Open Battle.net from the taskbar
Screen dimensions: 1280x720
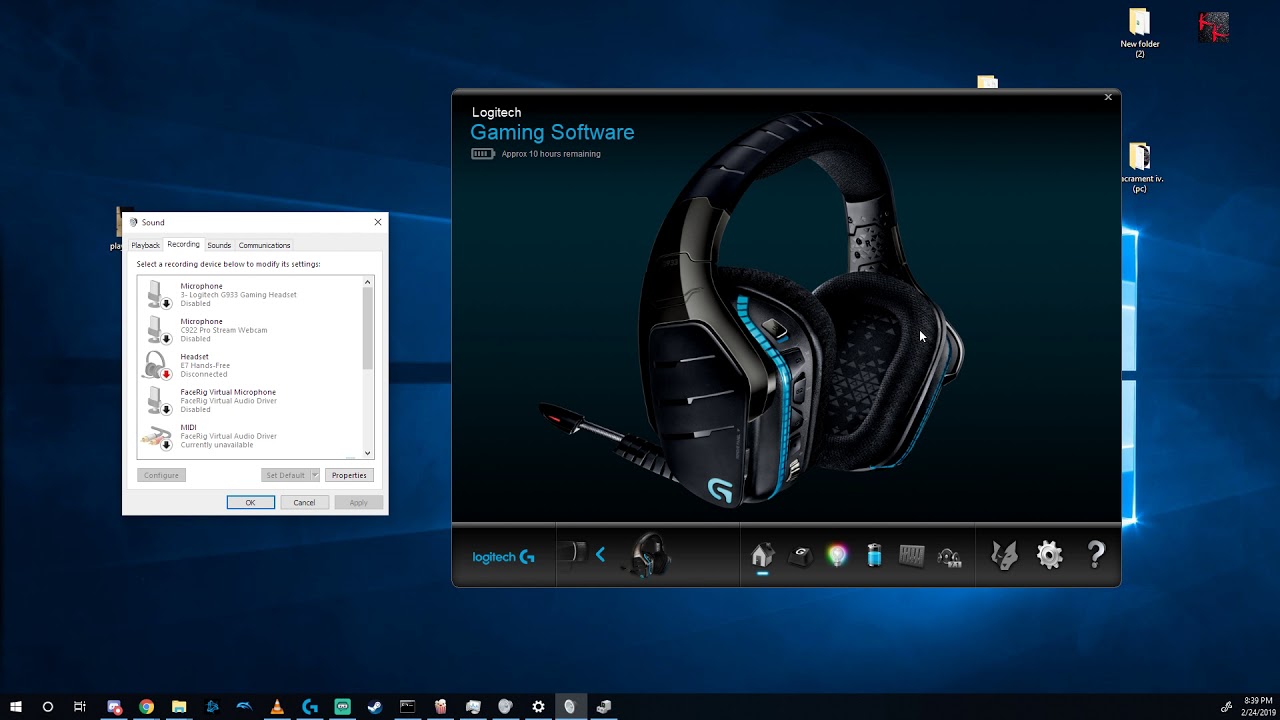pyautogui.click(x=212, y=706)
